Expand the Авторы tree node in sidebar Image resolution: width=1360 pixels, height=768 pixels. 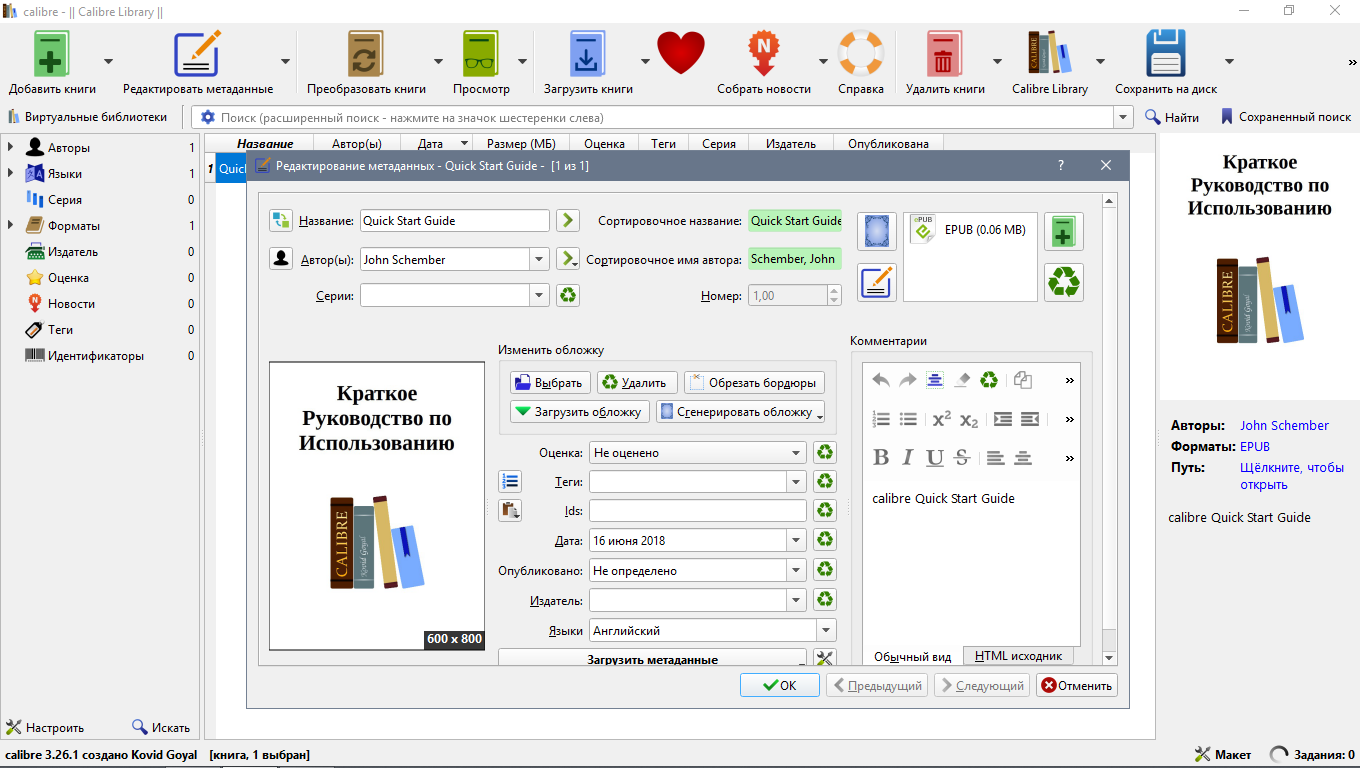tap(10, 147)
